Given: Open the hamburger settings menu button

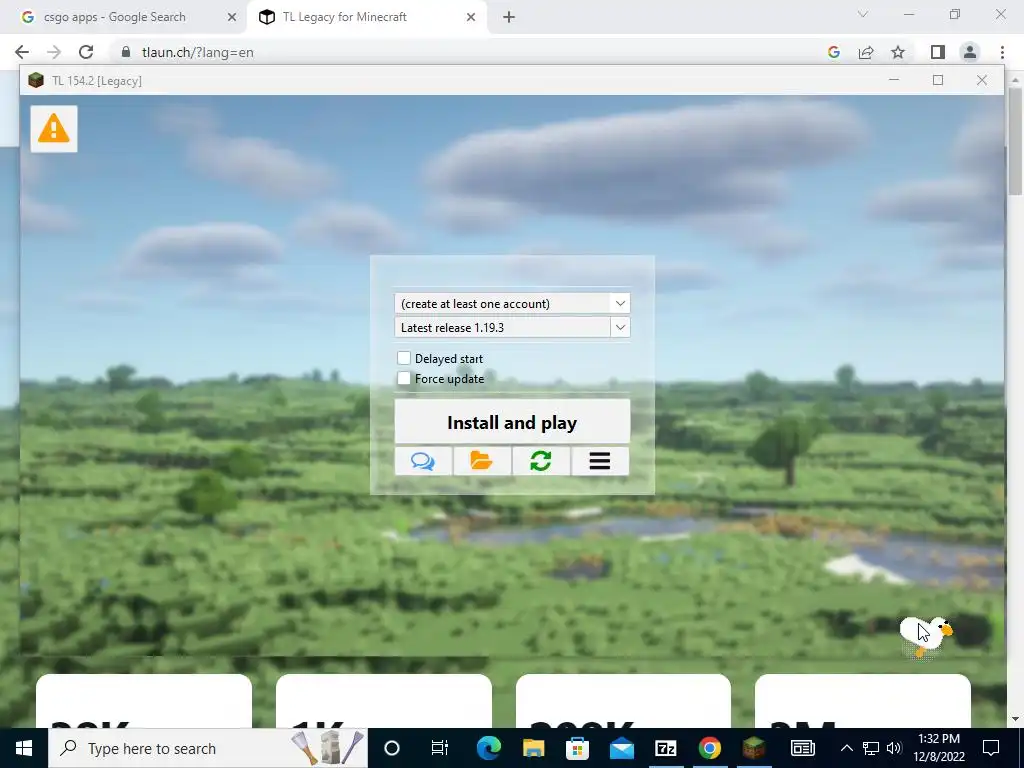Looking at the screenshot, I should click(x=600, y=461).
